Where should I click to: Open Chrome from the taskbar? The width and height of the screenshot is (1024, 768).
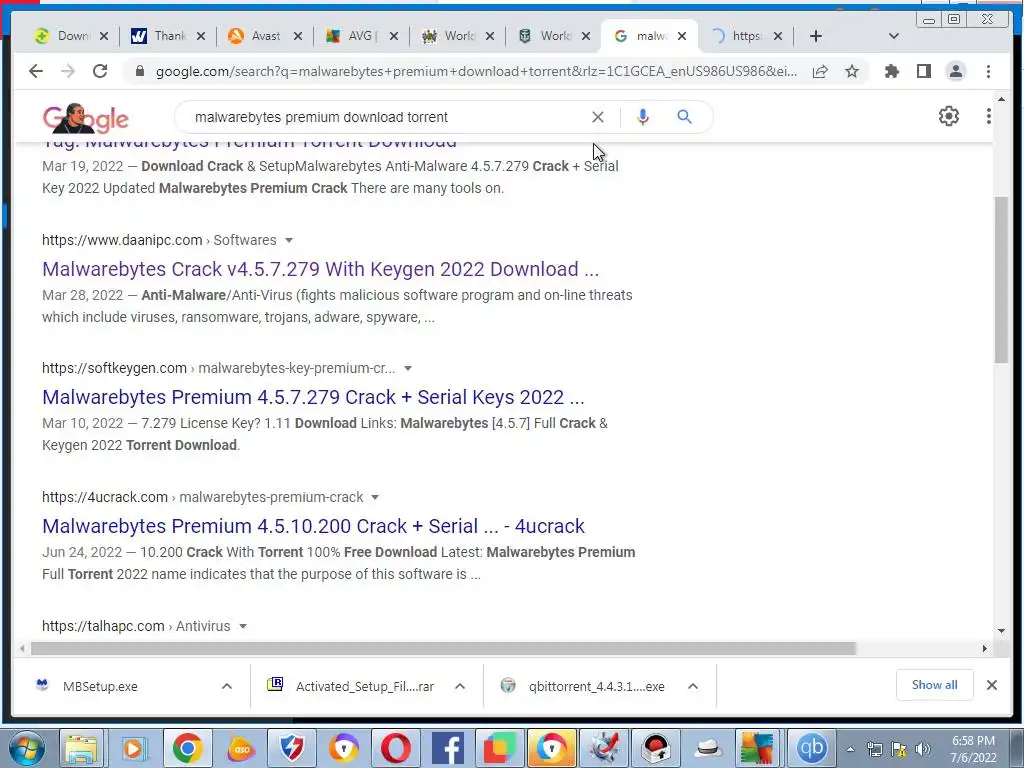tap(187, 748)
